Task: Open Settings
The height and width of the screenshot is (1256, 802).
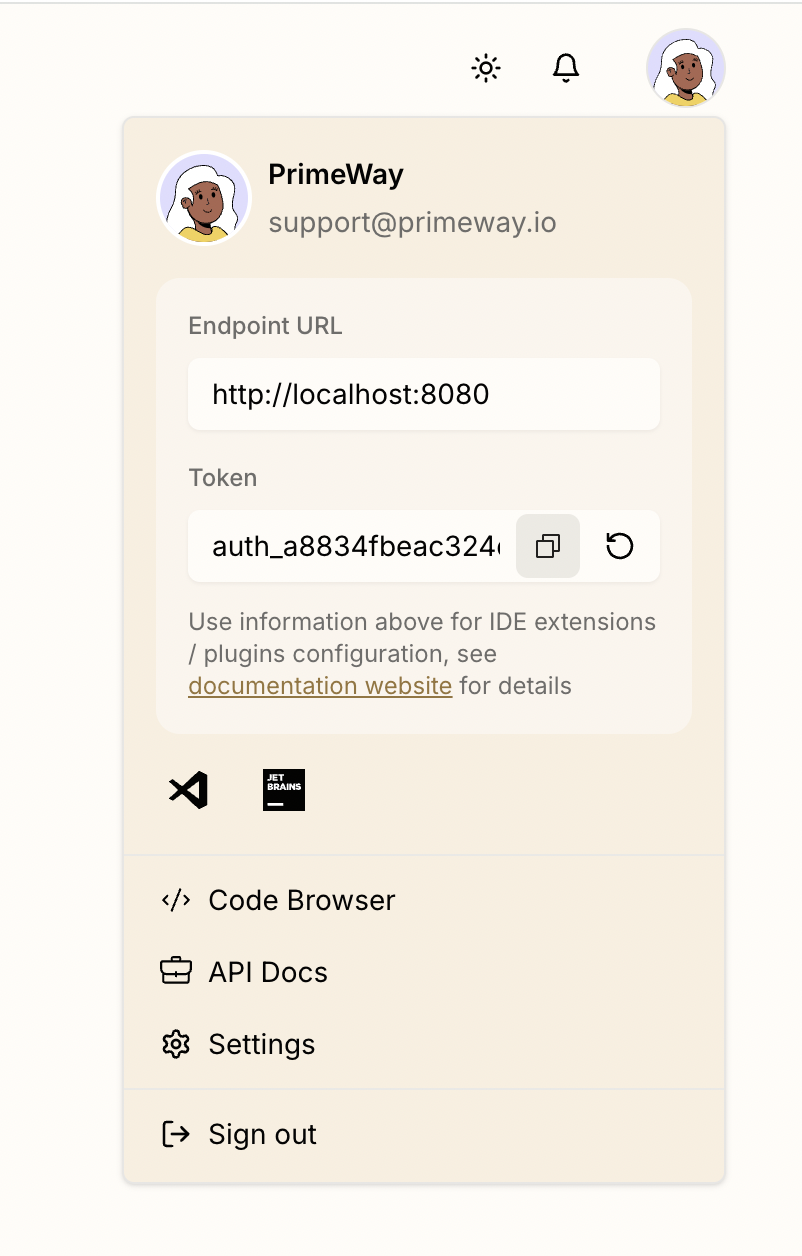Action: 261,1044
